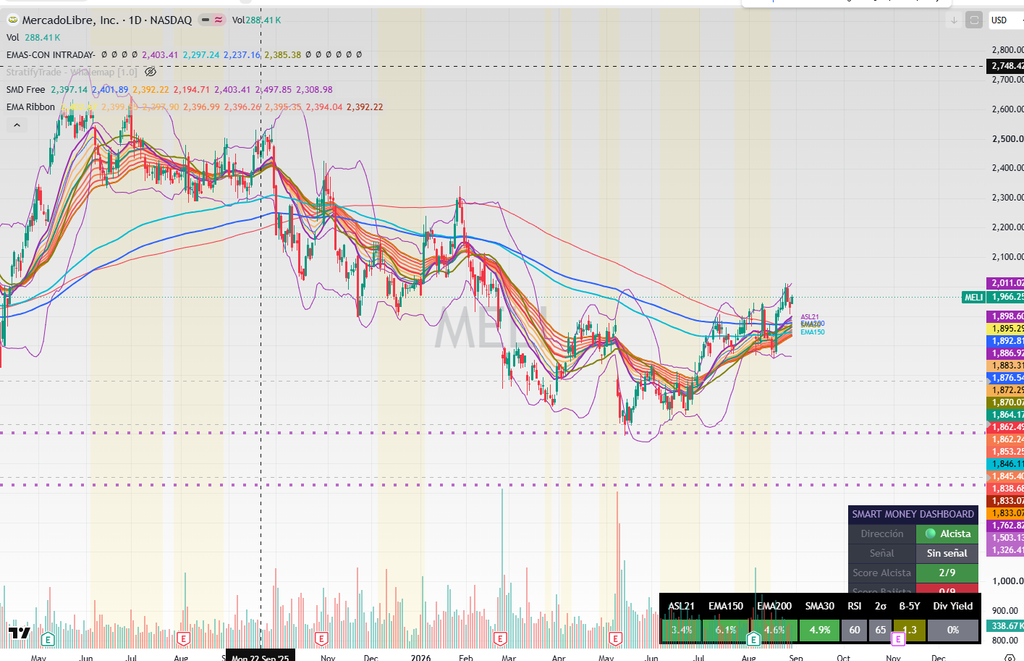1024x661 pixels.
Task: Open the red earnings marker between Feb and Mar 2026
Action: point(500,638)
